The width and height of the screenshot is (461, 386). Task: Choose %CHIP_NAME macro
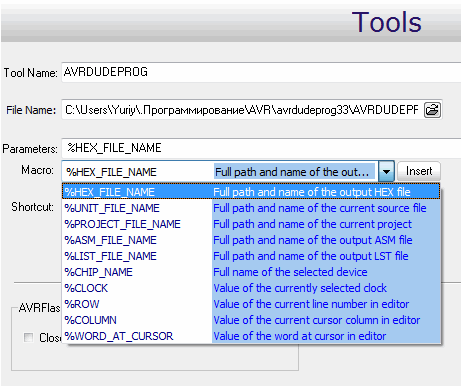coord(251,272)
